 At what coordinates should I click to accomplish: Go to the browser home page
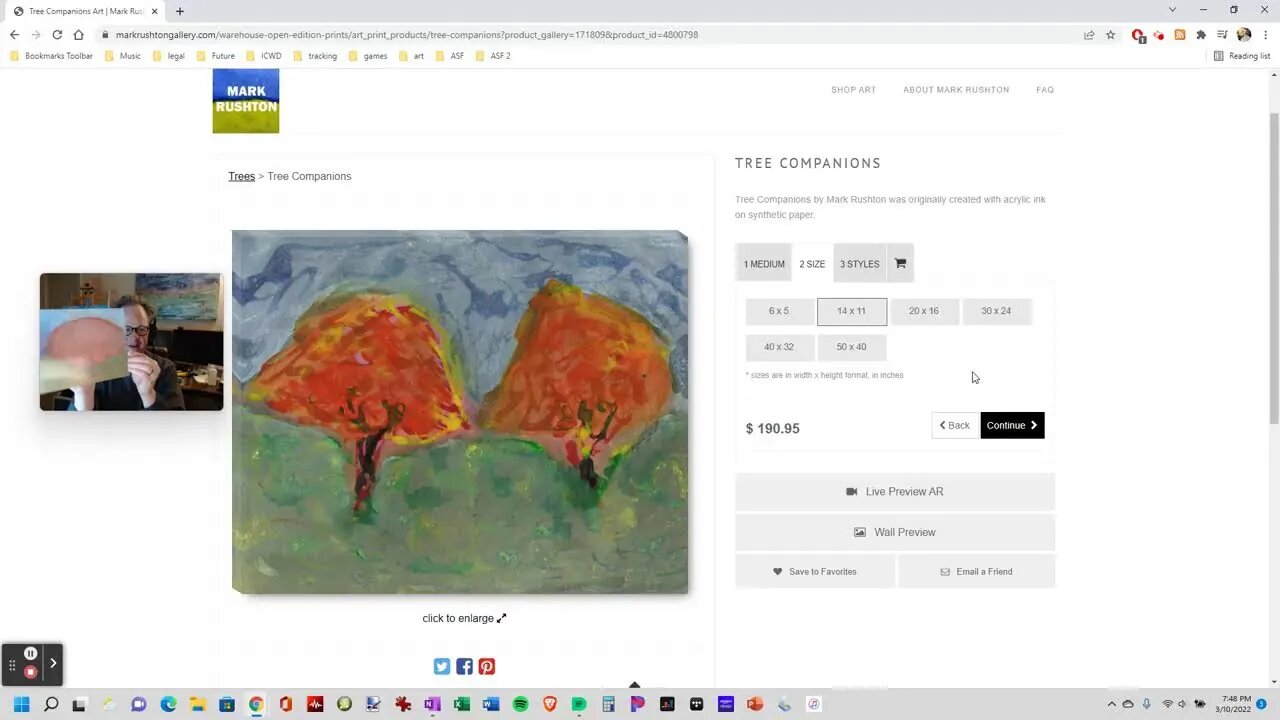click(x=79, y=35)
